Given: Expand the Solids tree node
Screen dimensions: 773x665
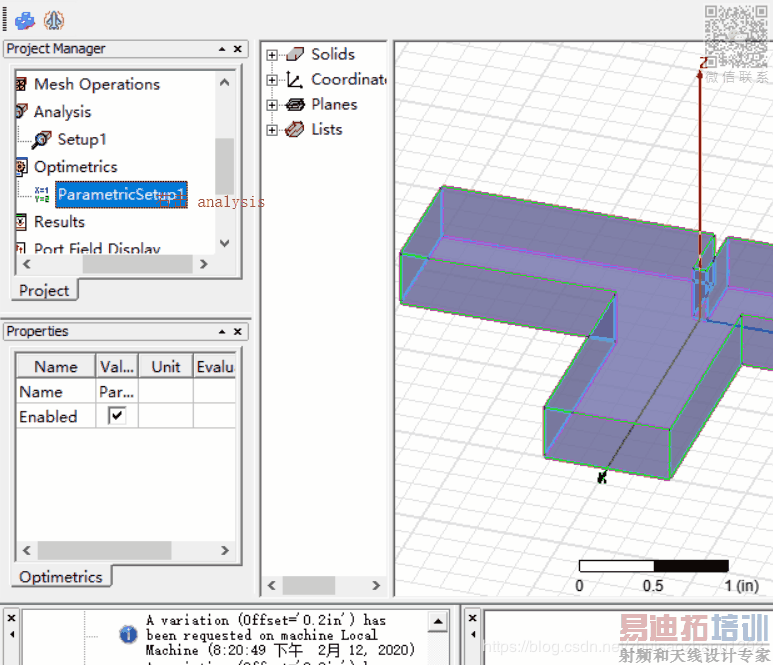Looking at the screenshot, I should (x=272, y=55).
